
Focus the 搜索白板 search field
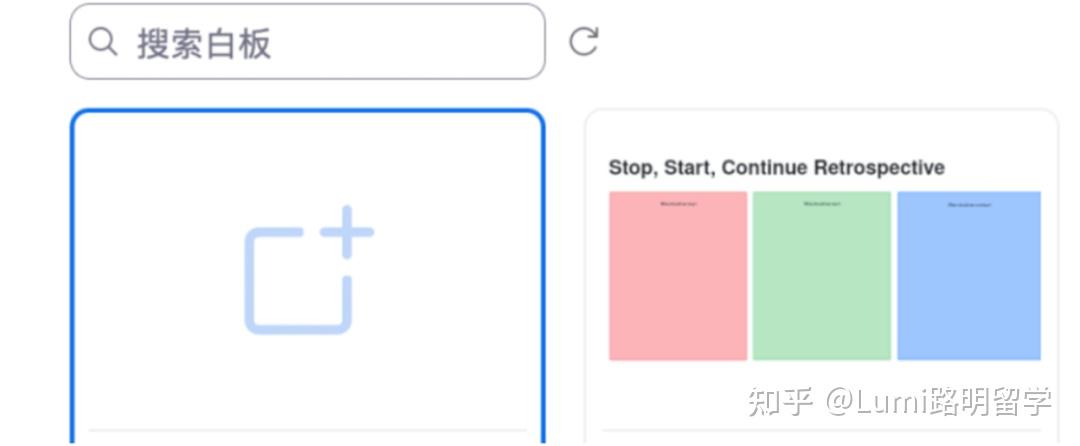307,41
